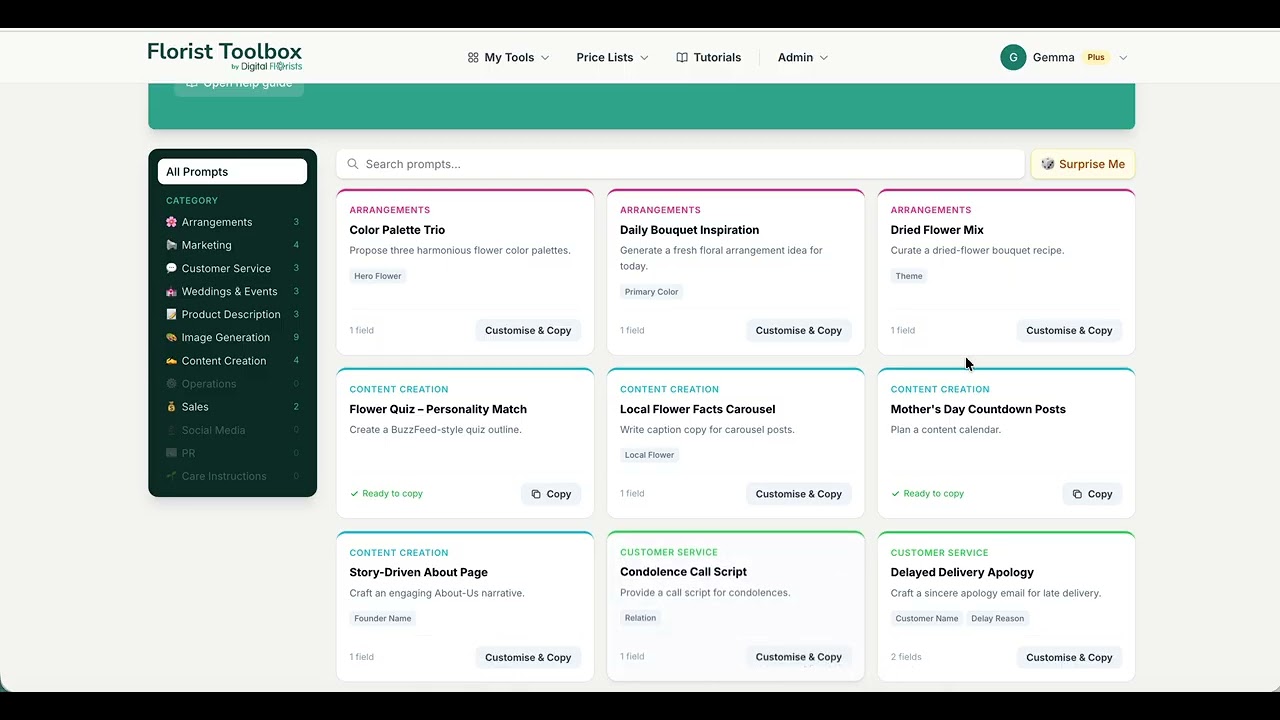
Task: Filter by Content Creation category
Action: [x=232, y=360]
